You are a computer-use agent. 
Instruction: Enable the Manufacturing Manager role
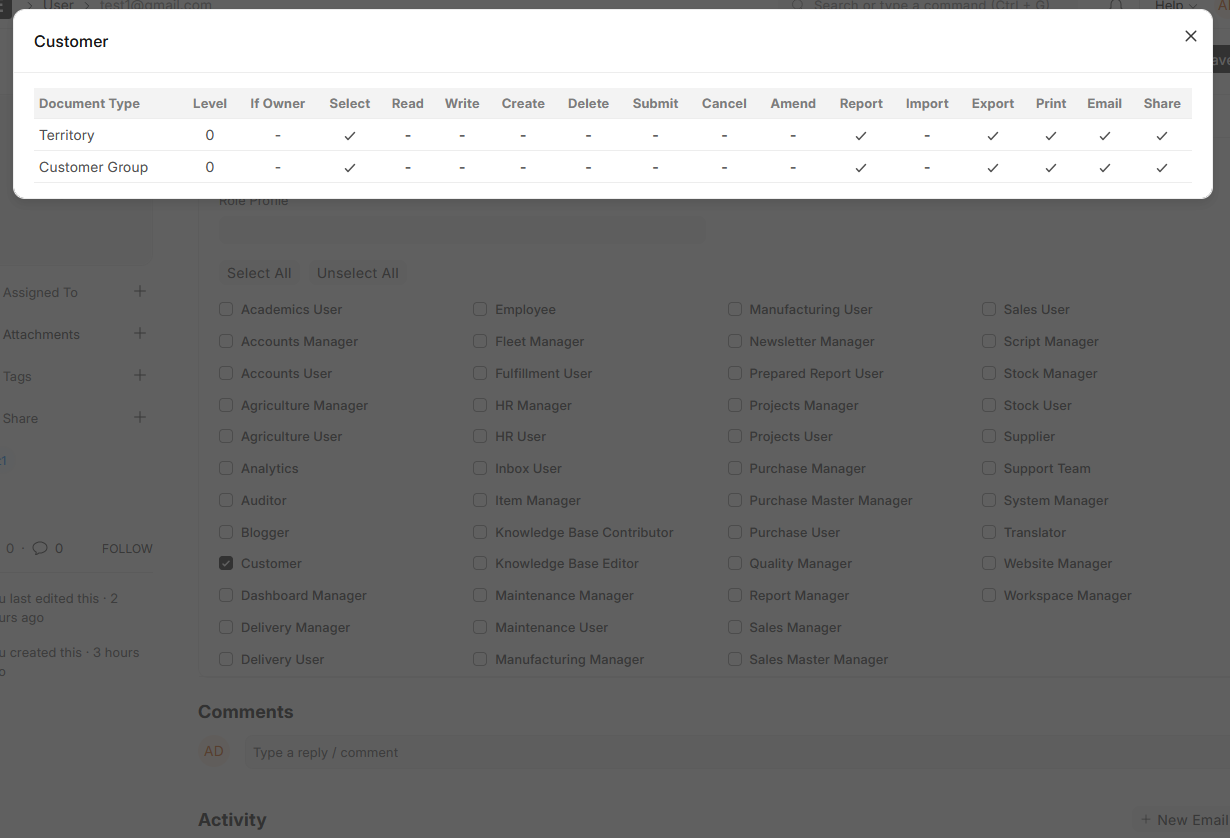(480, 660)
